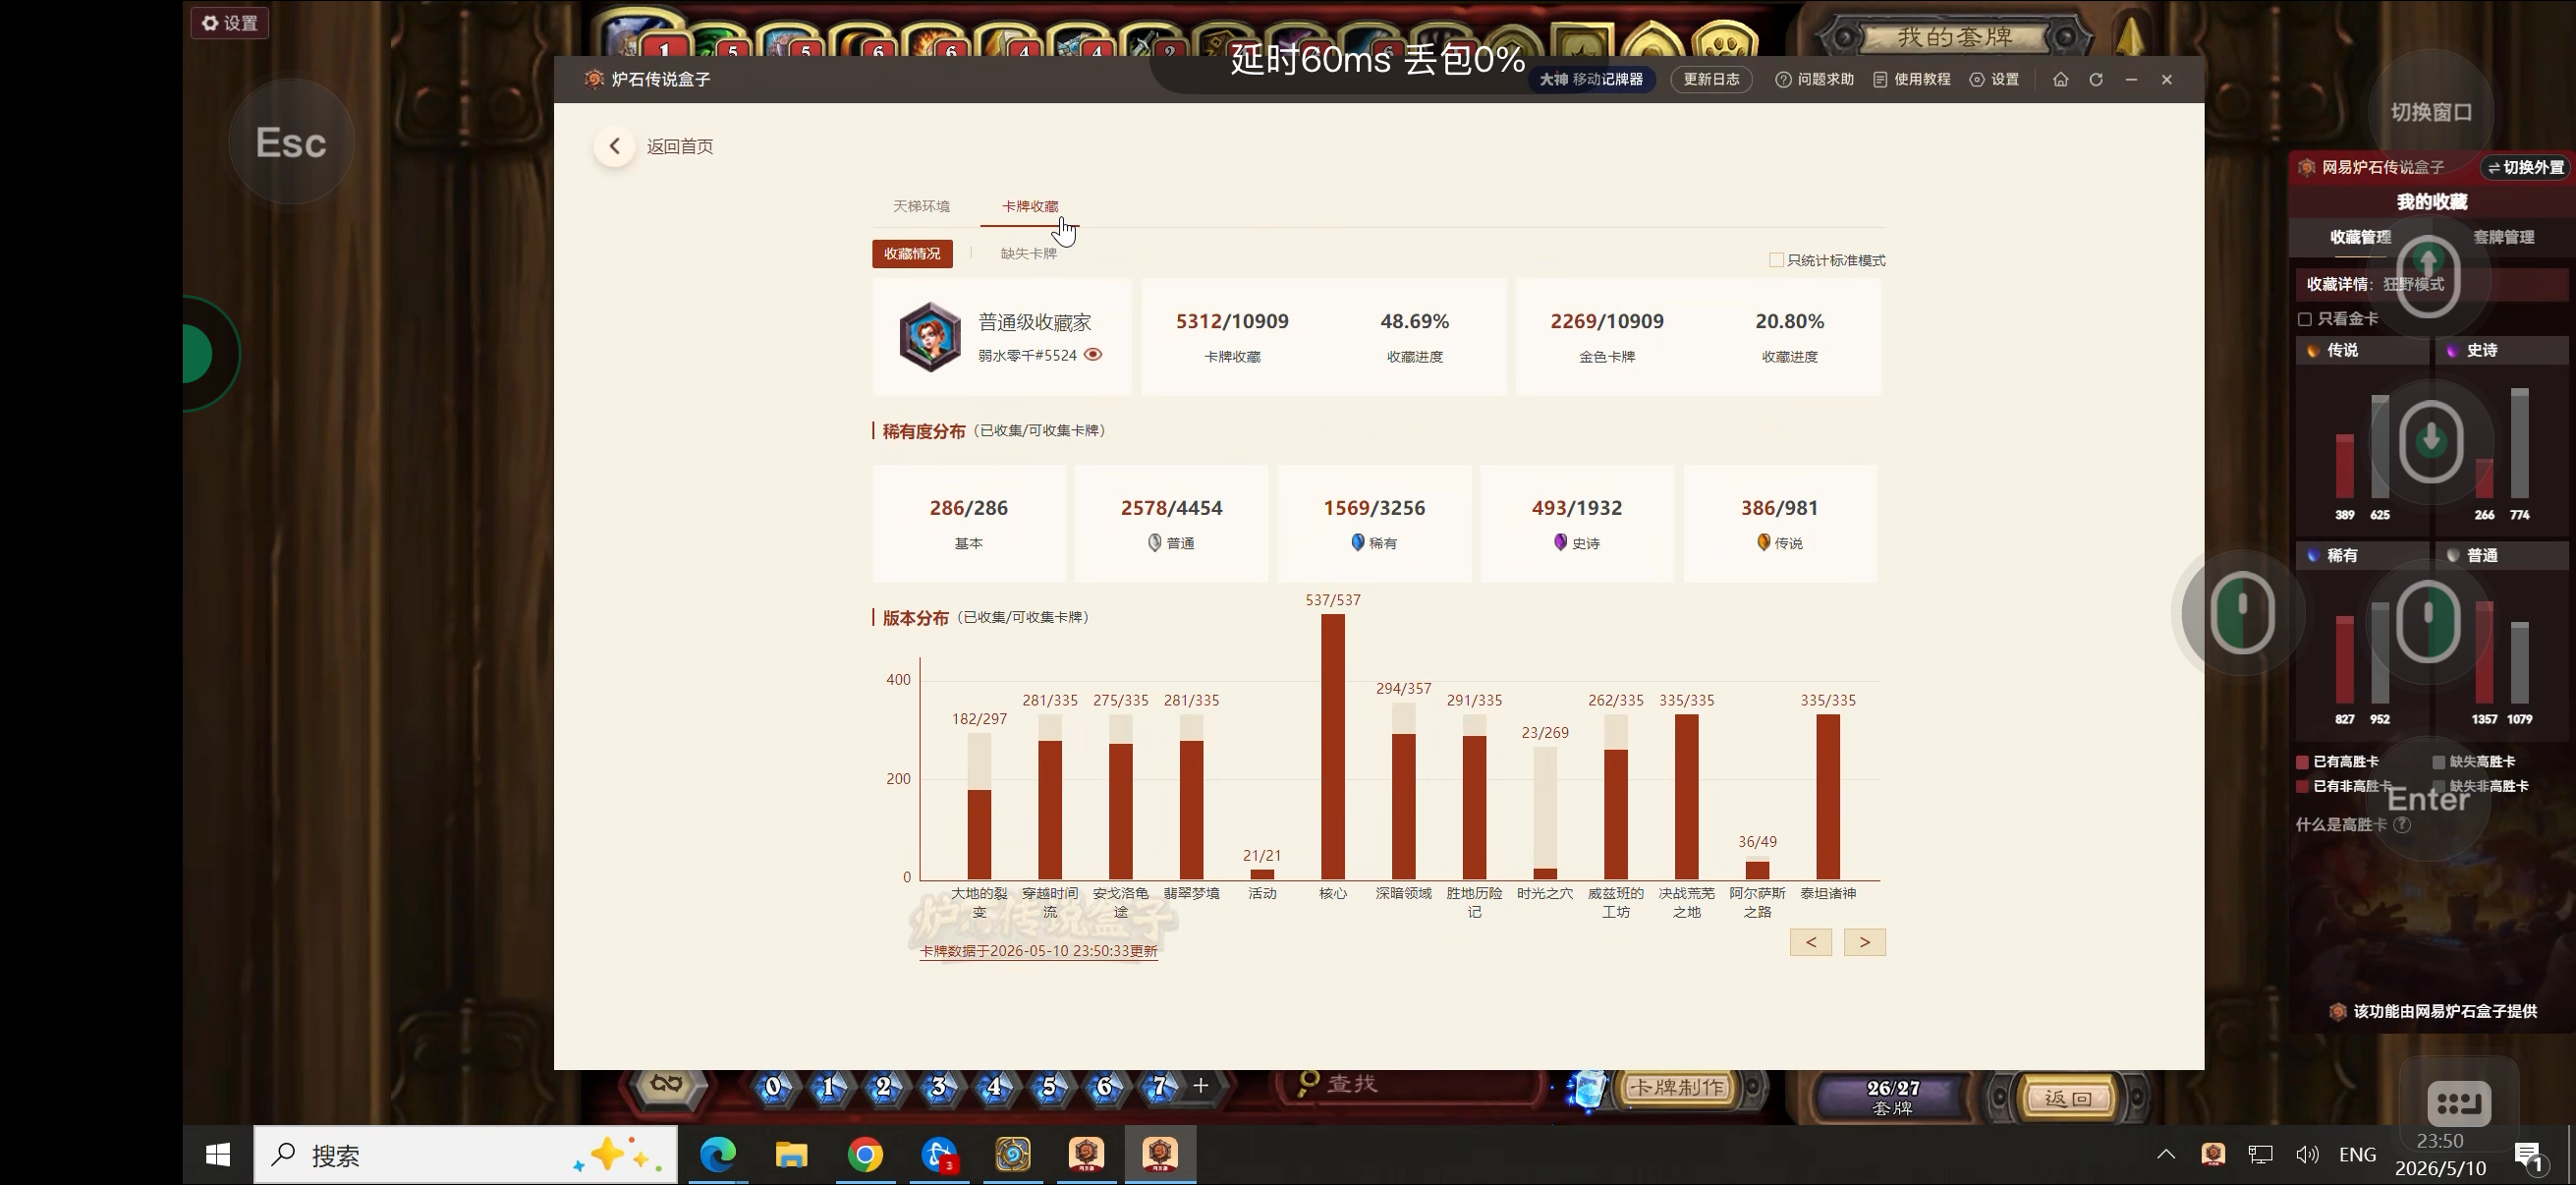Click the on-screen keyboard overlay icon

click(2459, 1103)
